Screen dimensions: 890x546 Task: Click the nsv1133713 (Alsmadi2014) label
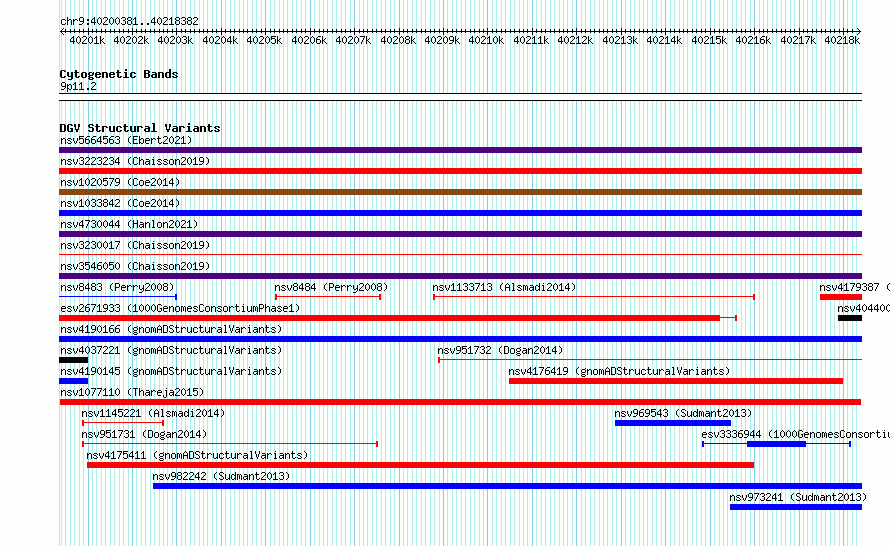coord(504,287)
